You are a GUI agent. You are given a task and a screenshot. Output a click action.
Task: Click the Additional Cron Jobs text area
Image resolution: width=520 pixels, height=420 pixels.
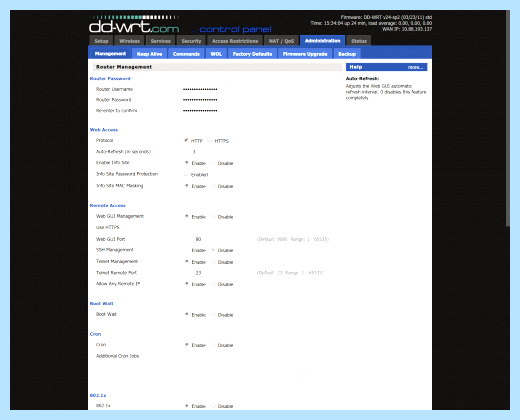tap(244, 365)
